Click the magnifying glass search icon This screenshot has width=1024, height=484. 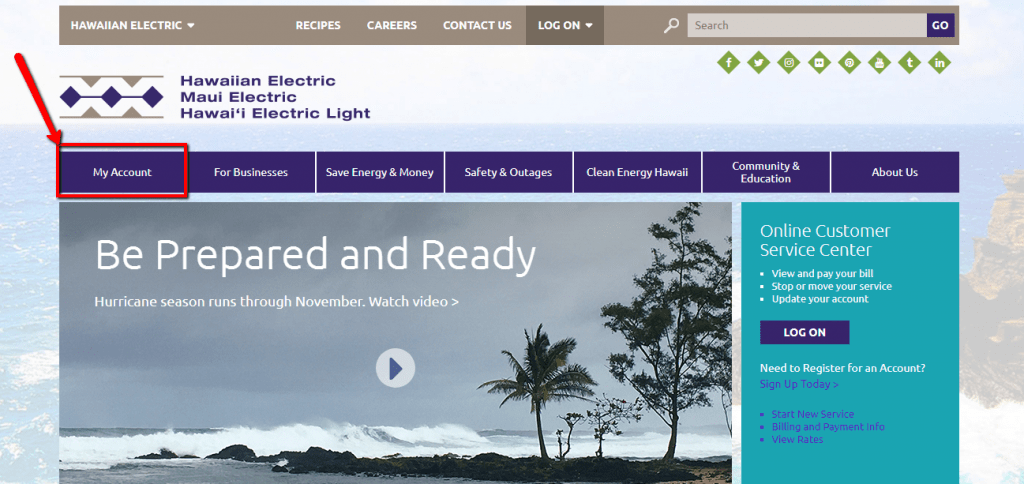tap(671, 25)
